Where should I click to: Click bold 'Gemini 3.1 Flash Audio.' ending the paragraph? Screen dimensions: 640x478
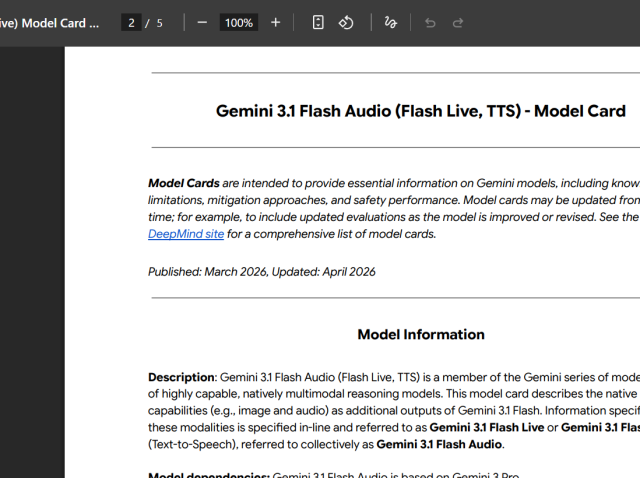click(440, 444)
